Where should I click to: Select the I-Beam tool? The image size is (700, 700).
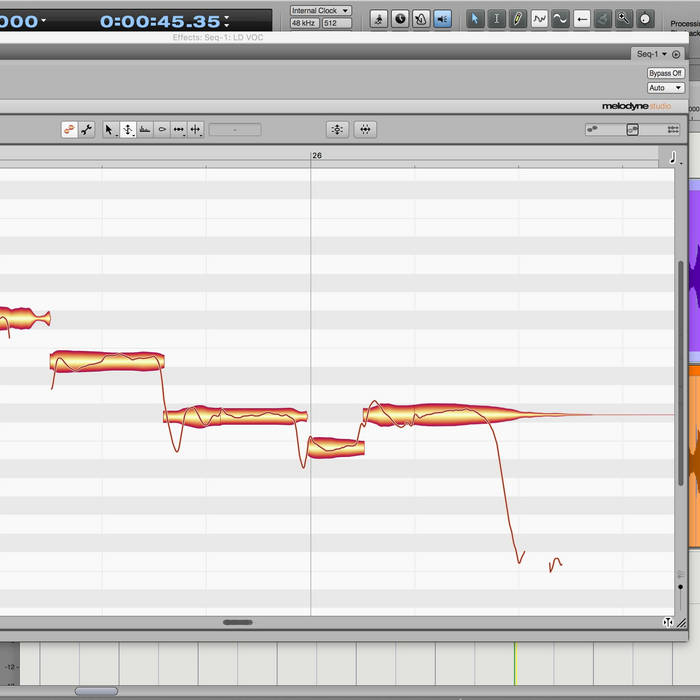(x=496, y=19)
